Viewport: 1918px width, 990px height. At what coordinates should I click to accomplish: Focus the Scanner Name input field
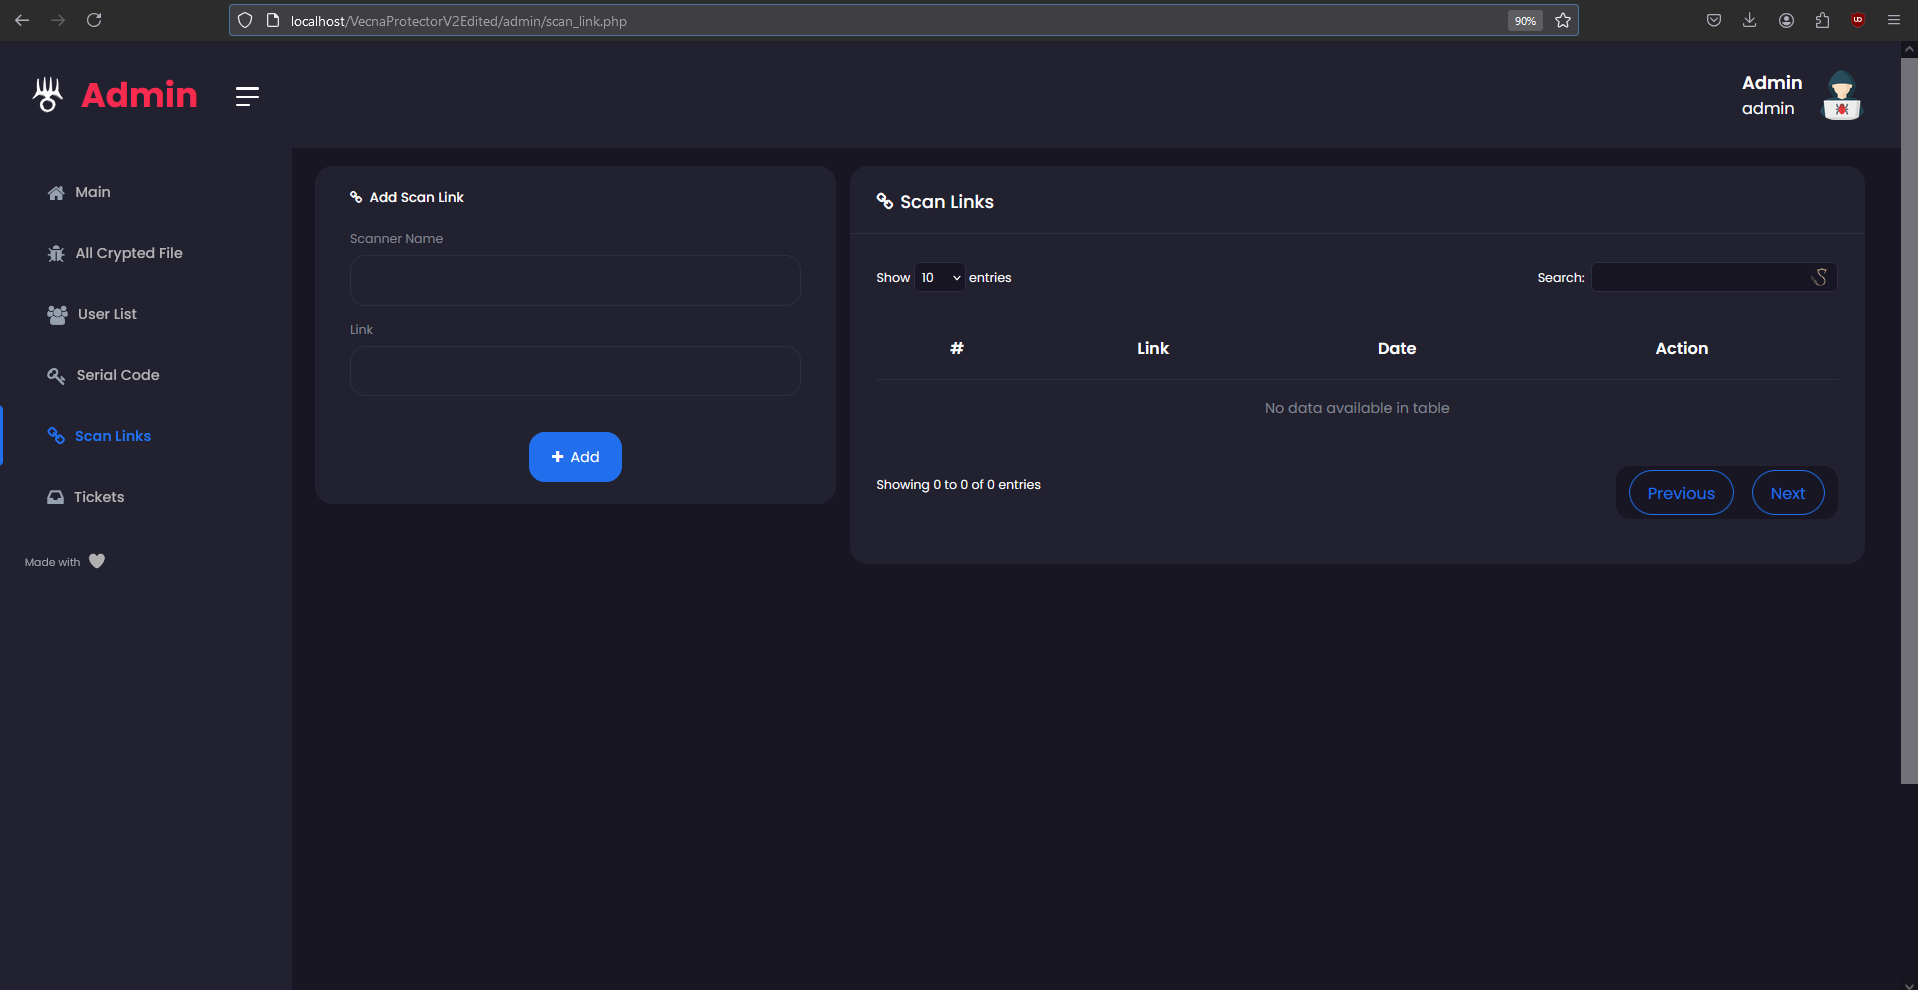[575, 280]
